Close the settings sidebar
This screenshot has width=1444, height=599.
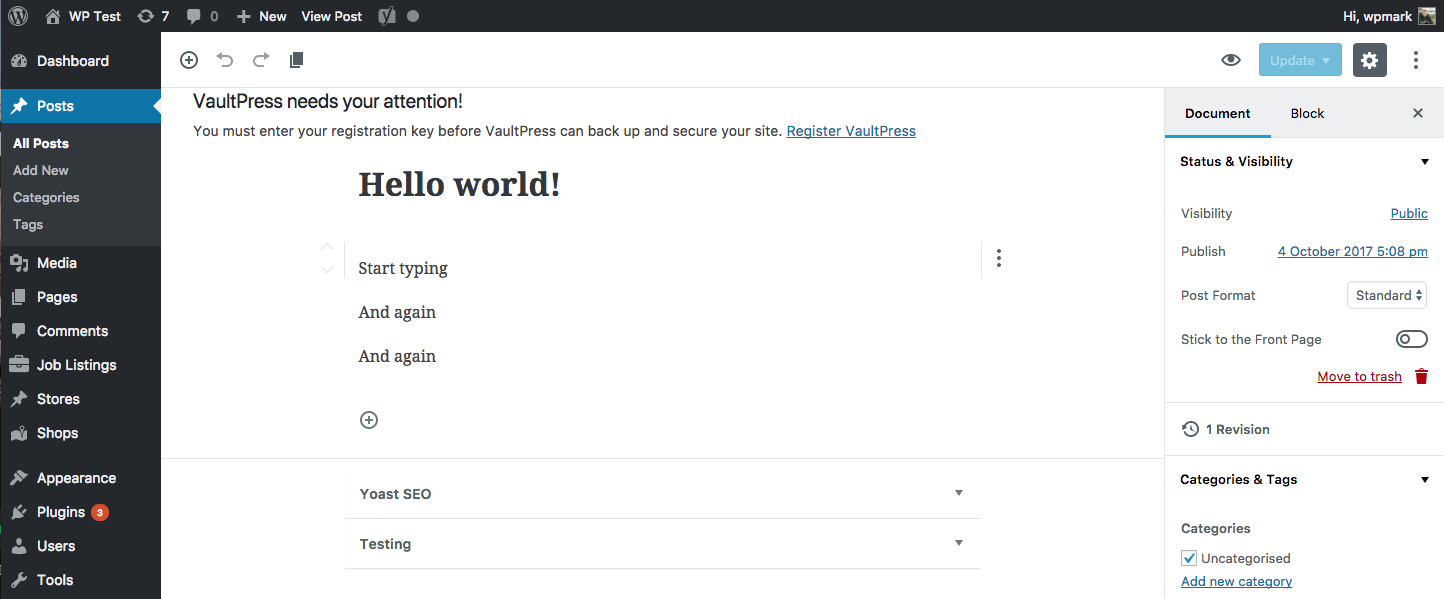point(1418,113)
